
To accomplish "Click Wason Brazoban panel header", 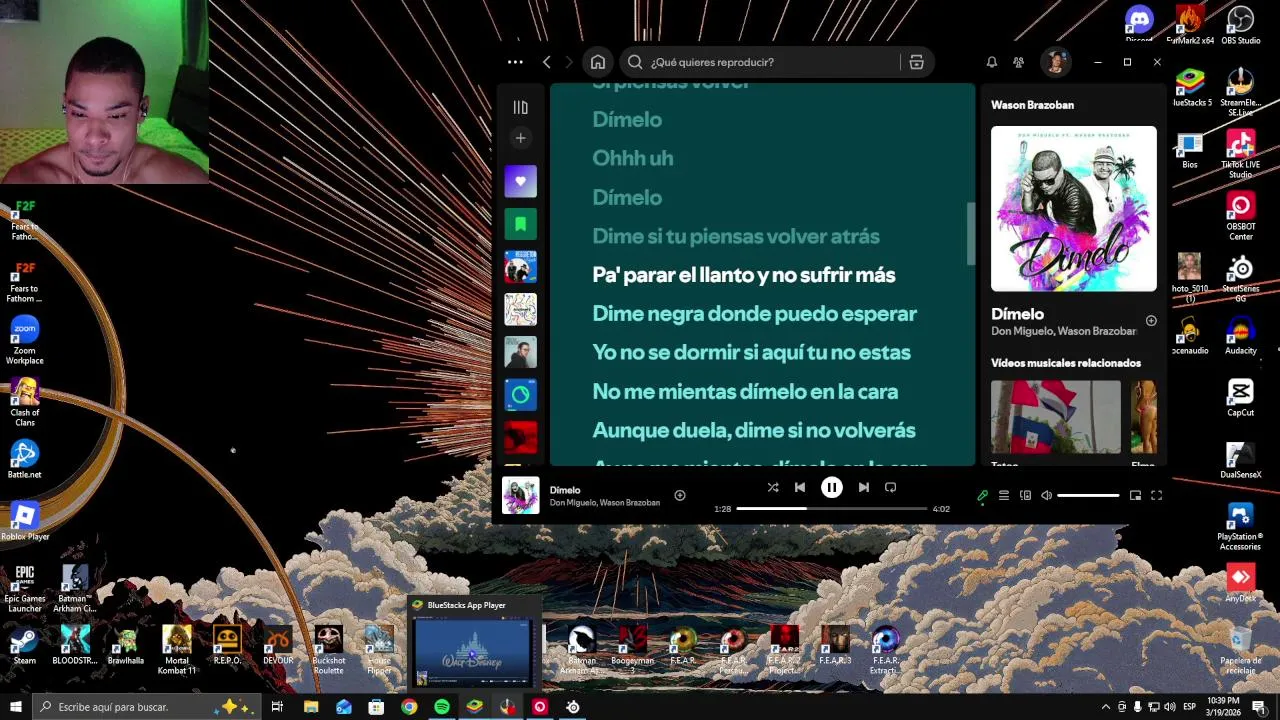I will point(1032,105).
